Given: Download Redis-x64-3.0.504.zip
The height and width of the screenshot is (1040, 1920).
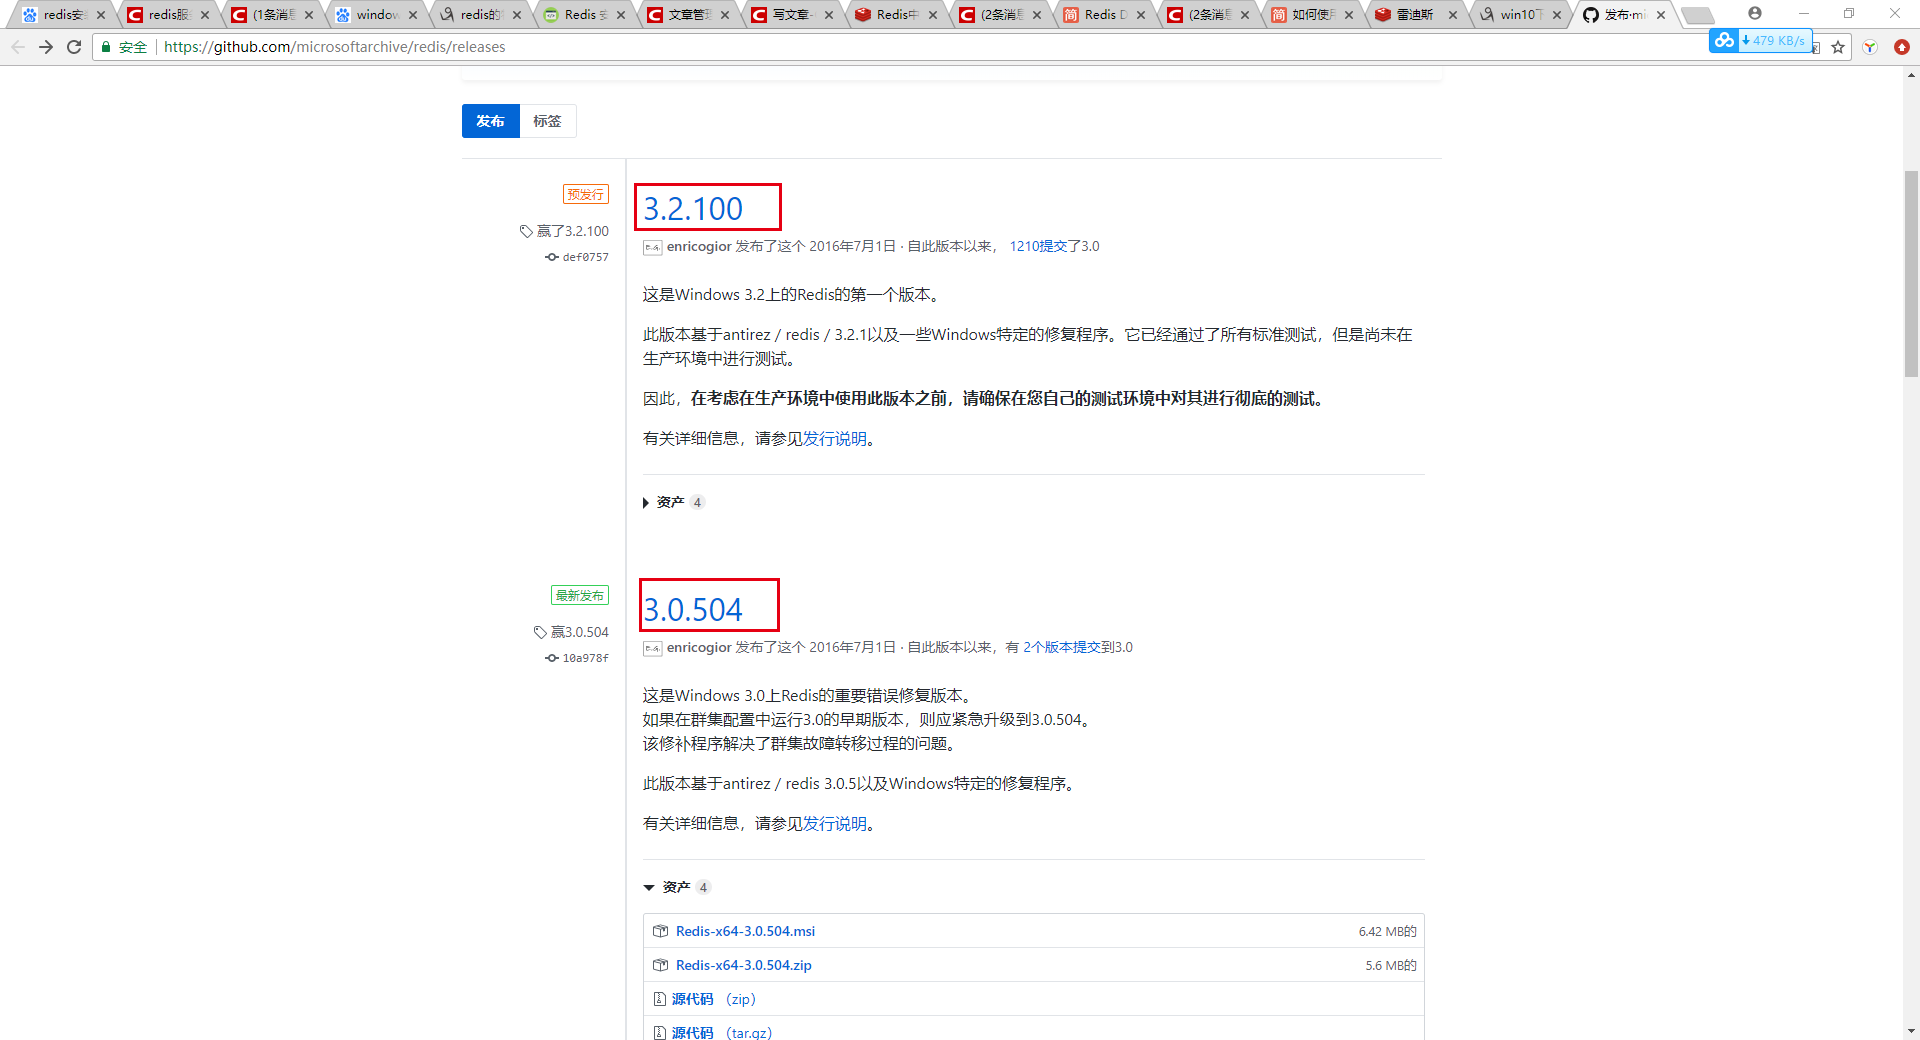Looking at the screenshot, I should [x=744, y=965].
